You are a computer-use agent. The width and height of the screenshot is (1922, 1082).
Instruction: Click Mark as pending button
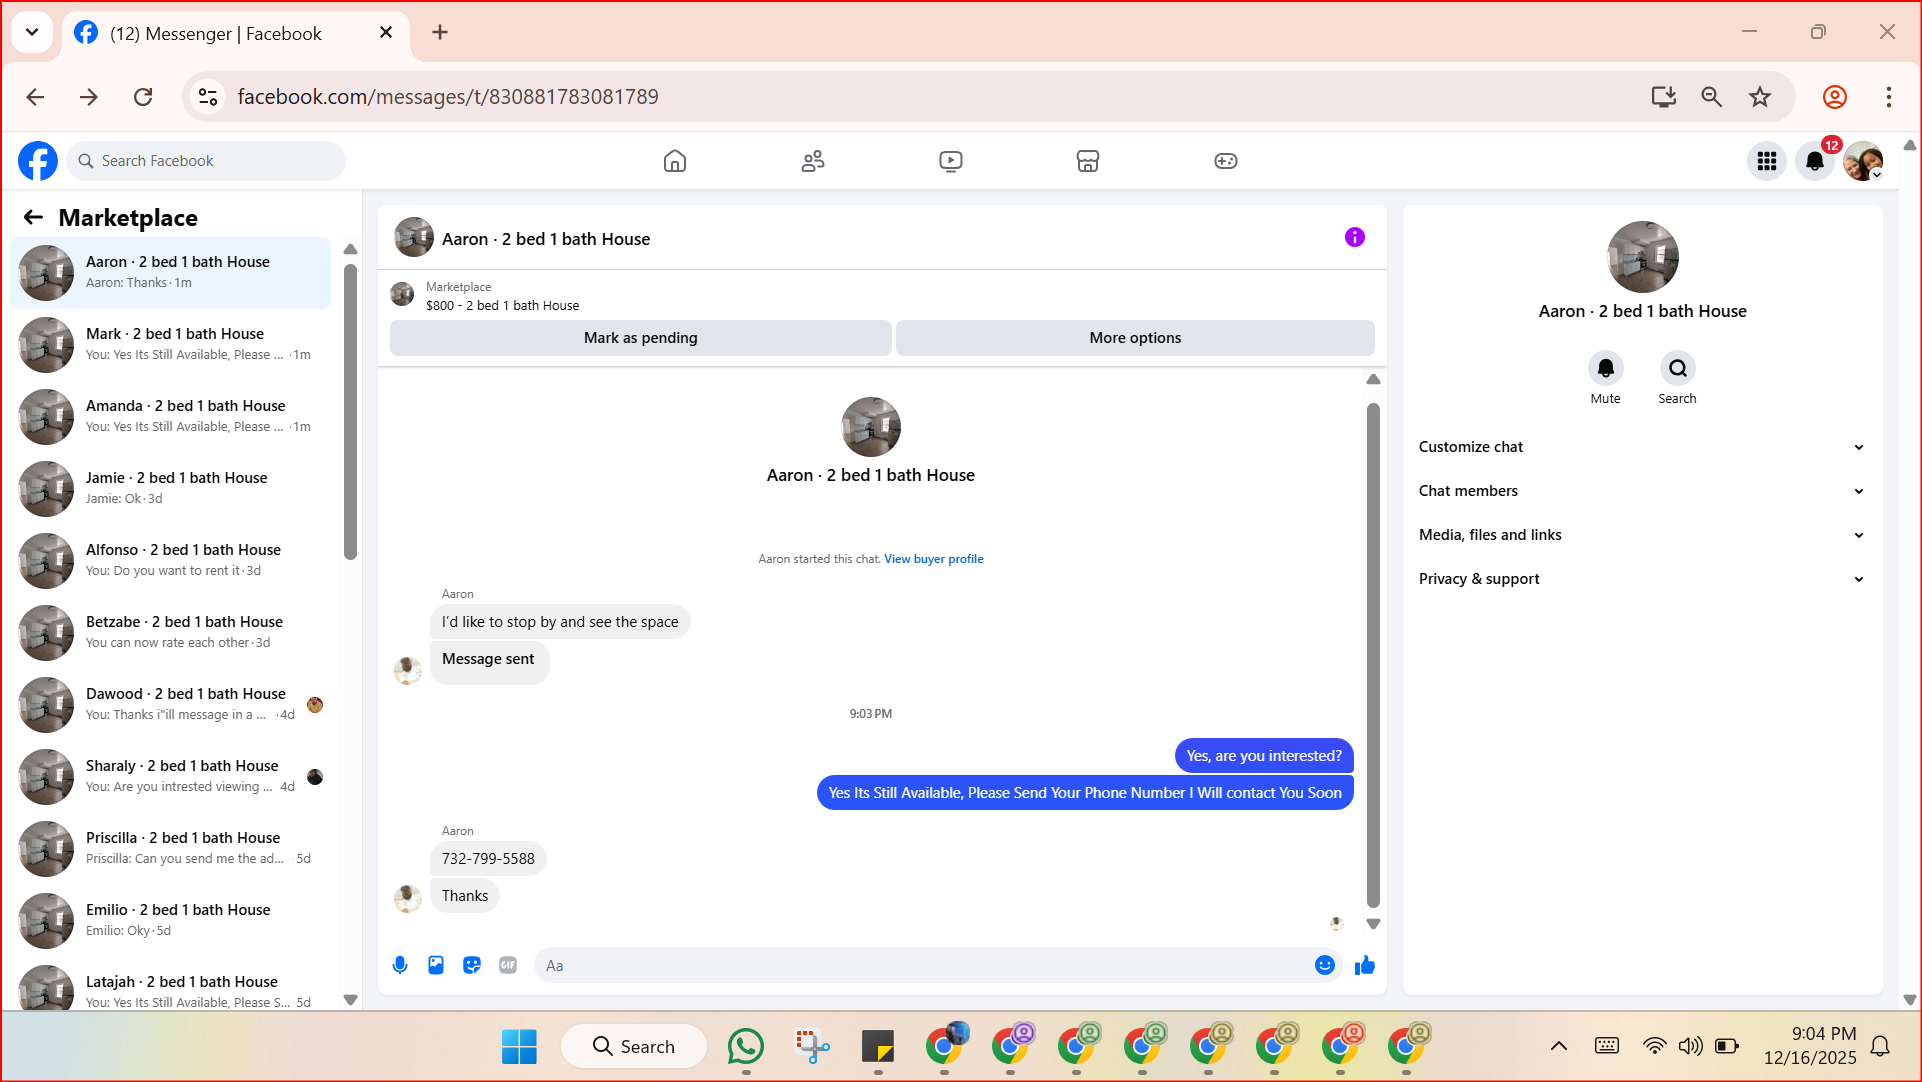click(x=641, y=338)
